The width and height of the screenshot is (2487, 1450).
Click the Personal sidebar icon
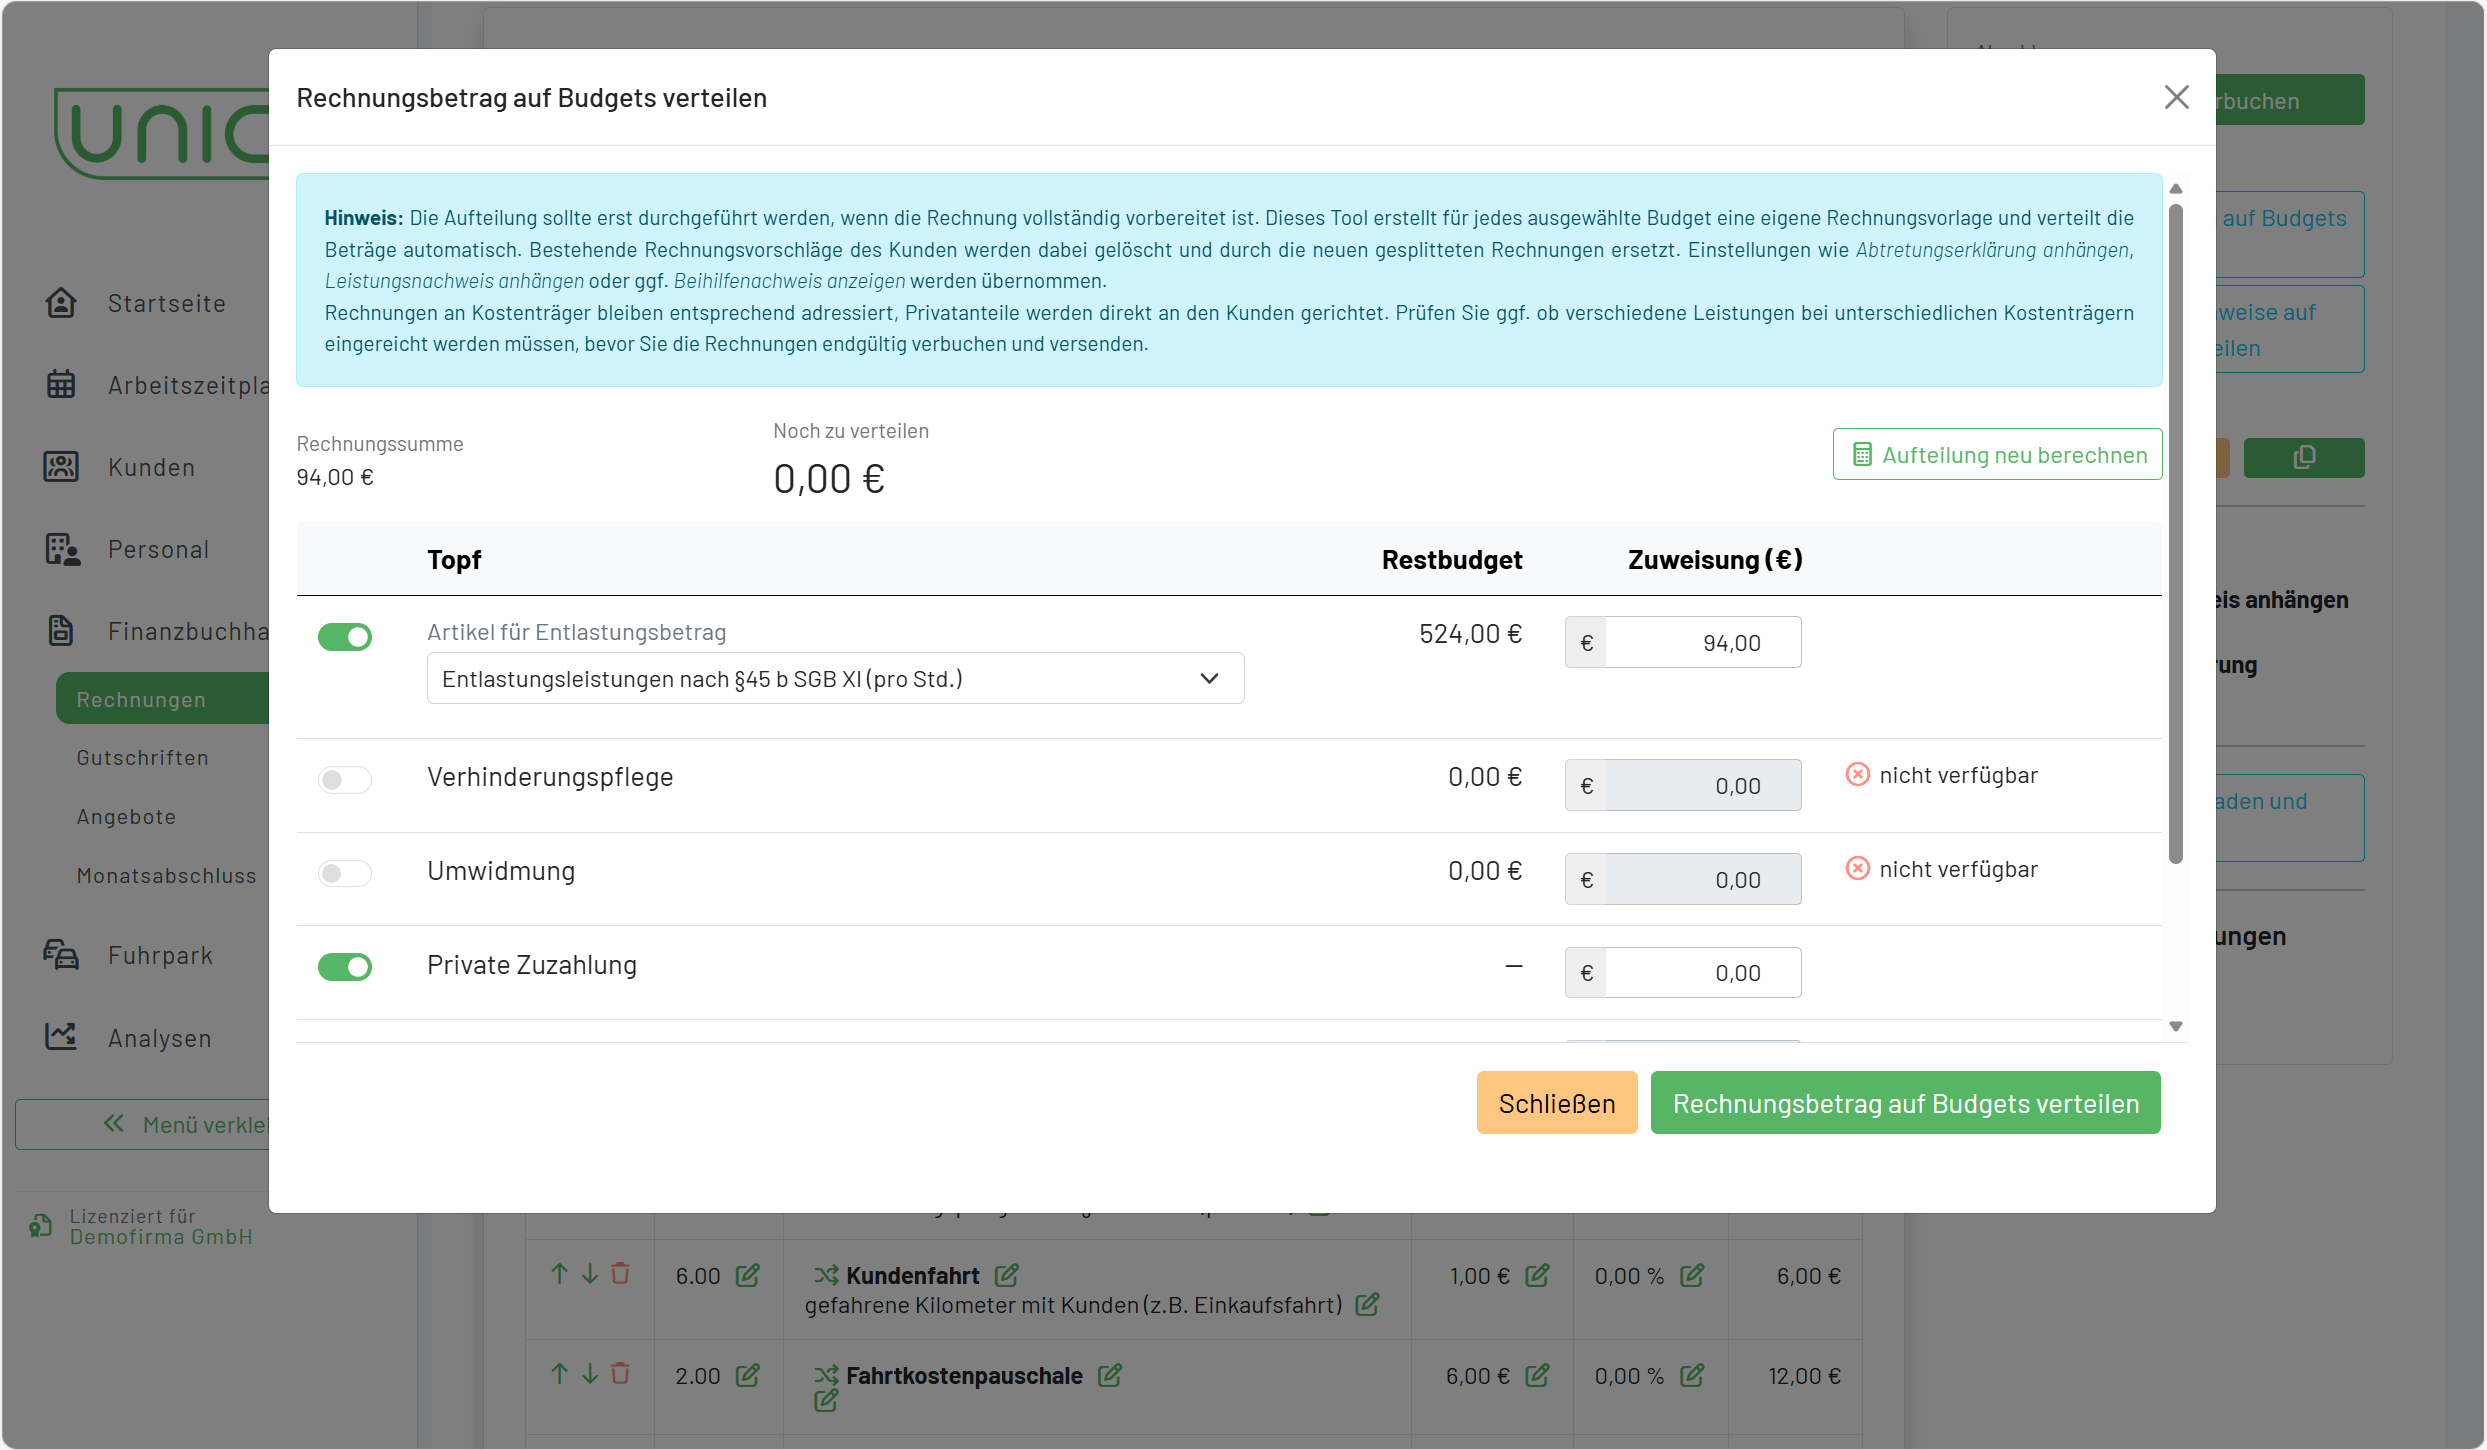62,549
